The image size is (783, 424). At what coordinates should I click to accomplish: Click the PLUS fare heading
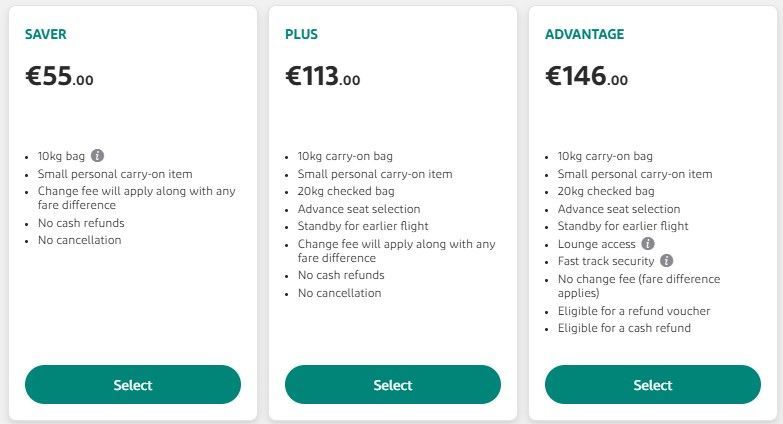pyautogui.click(x=301, y=34)
